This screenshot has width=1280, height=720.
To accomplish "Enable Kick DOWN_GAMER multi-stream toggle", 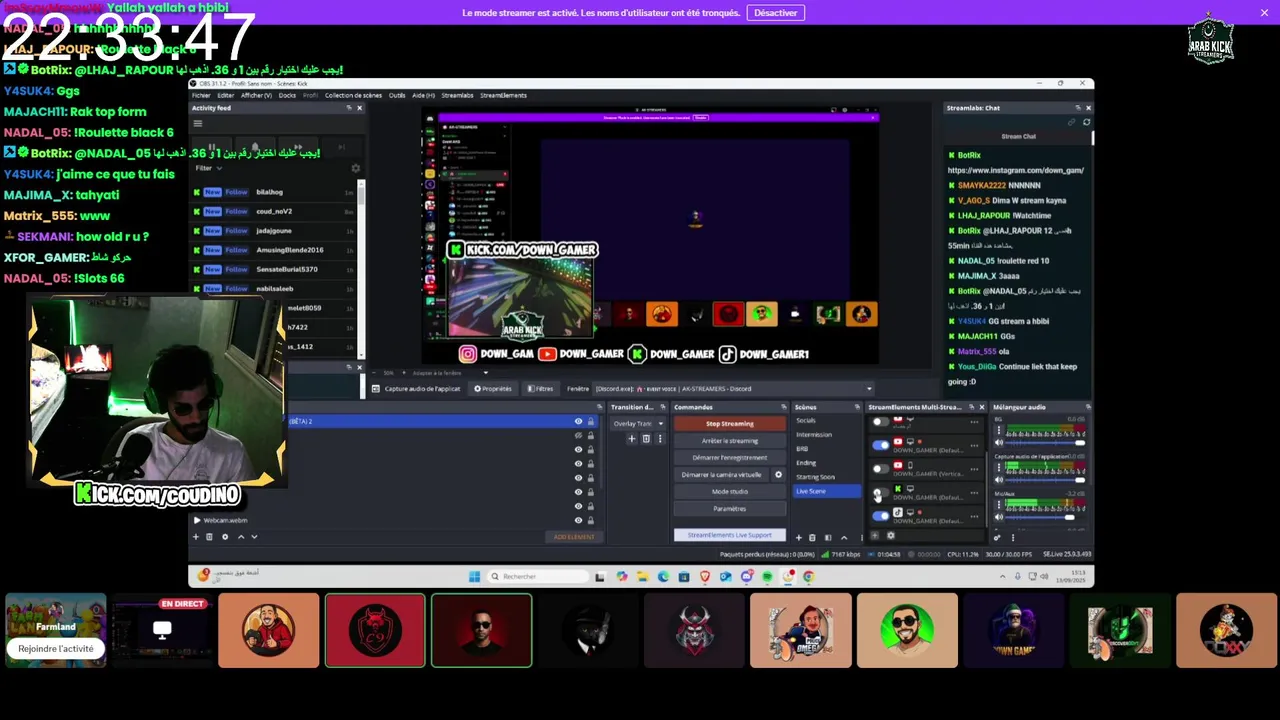I will [x=880, y=492].
